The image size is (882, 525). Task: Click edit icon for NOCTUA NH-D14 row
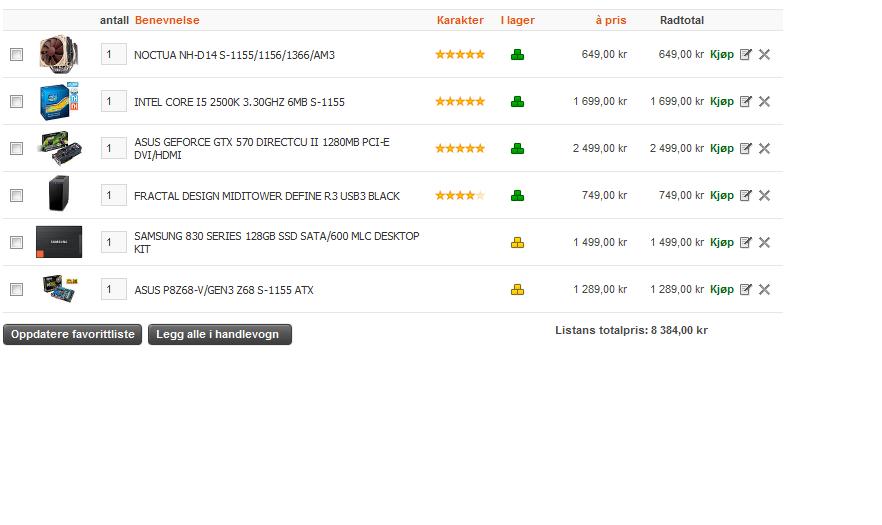click(745, 55)
